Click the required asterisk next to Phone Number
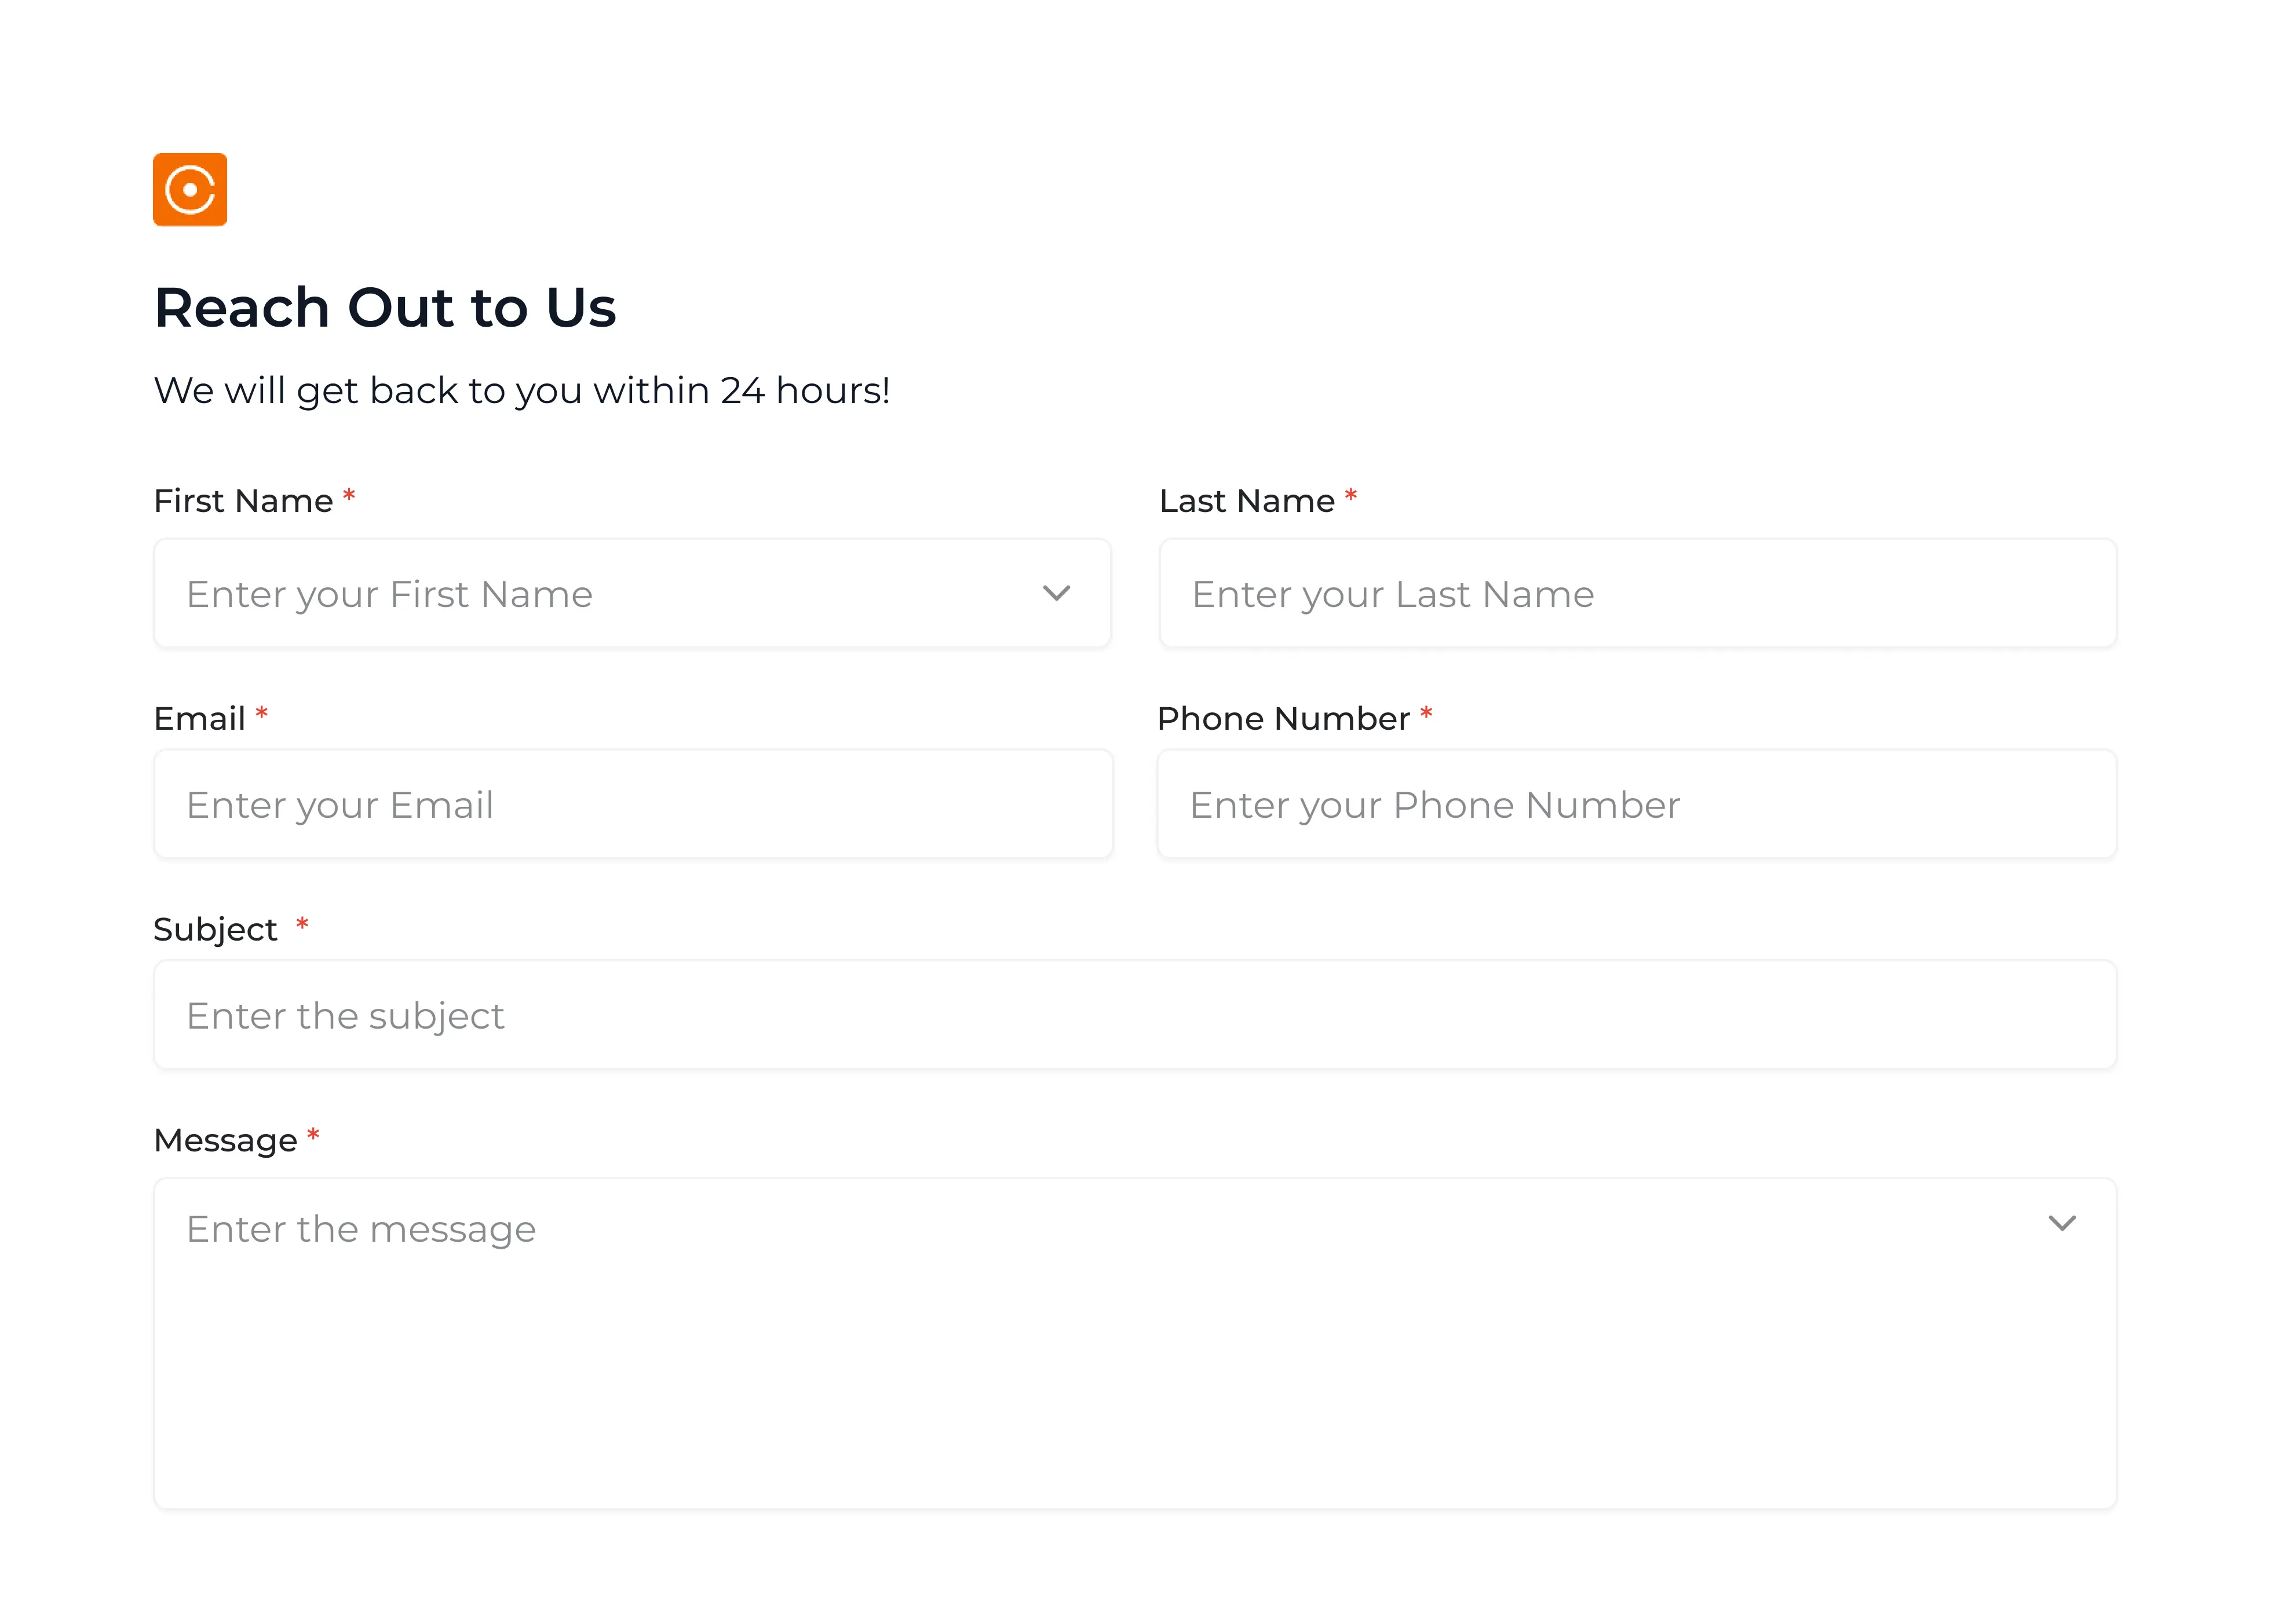Viewport: 2271px width, 1624px height. tap(1426, 714)
